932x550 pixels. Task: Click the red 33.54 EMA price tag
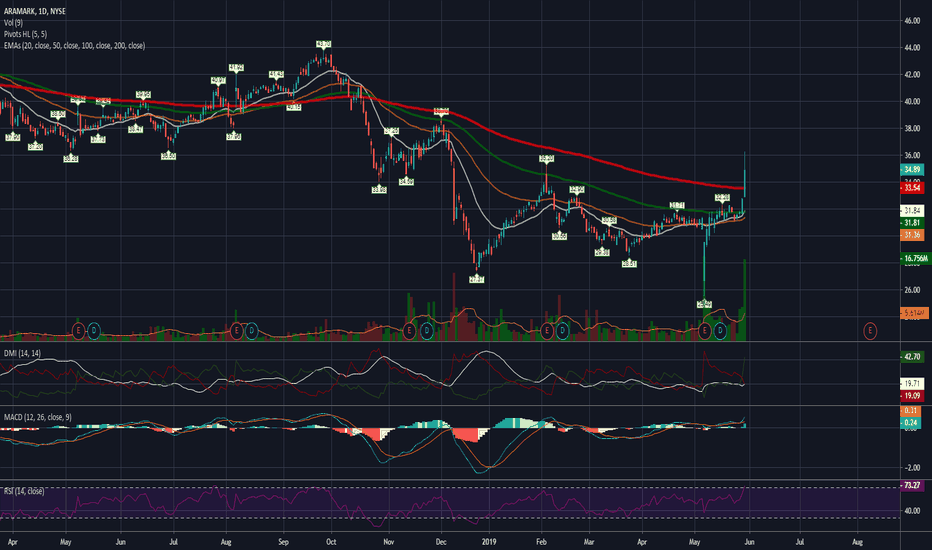click(912, 188)
